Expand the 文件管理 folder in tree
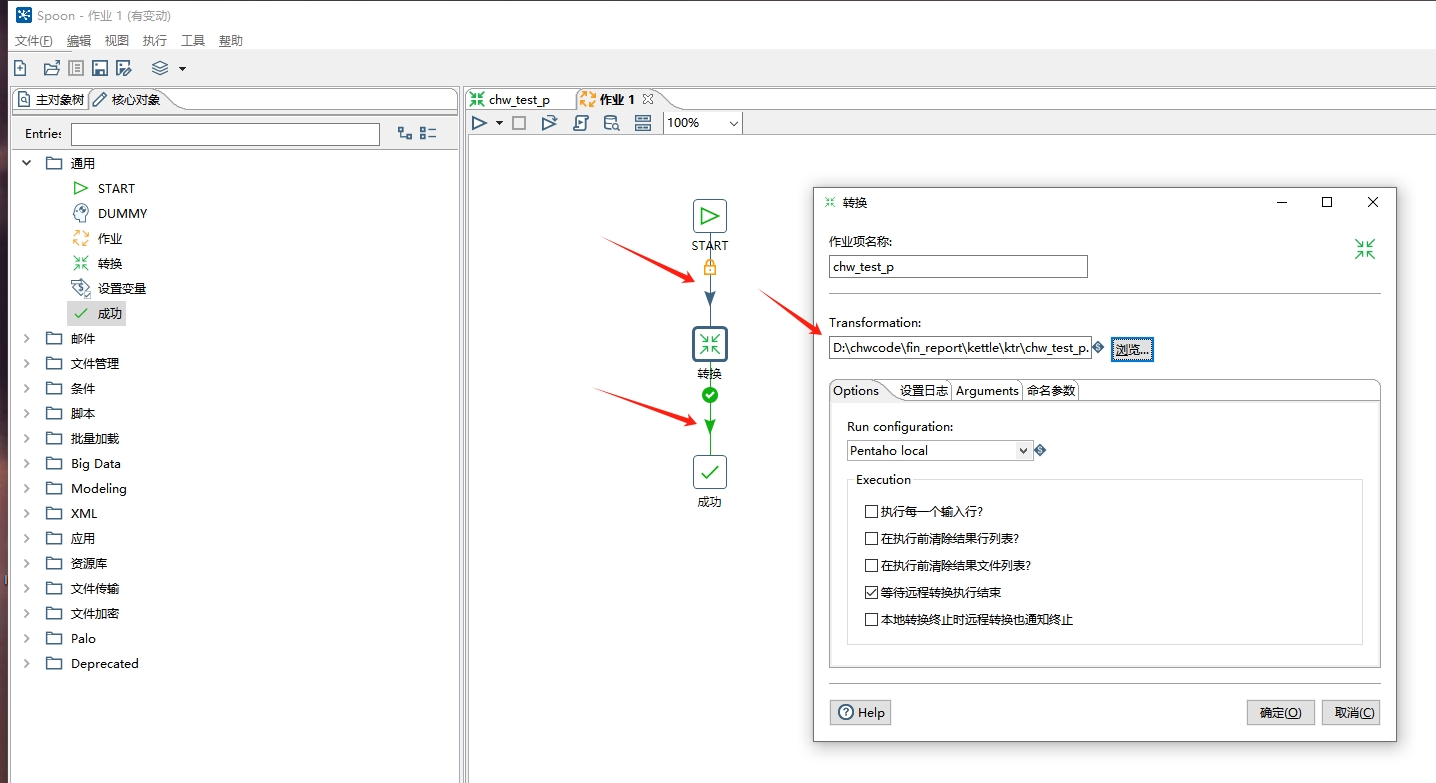 click(27, 364)
